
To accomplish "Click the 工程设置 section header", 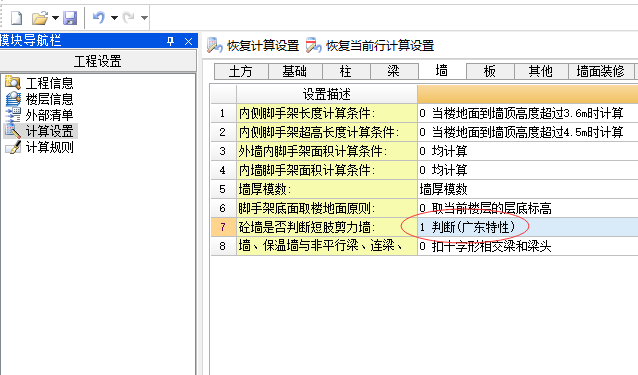I will click(98, 62).
